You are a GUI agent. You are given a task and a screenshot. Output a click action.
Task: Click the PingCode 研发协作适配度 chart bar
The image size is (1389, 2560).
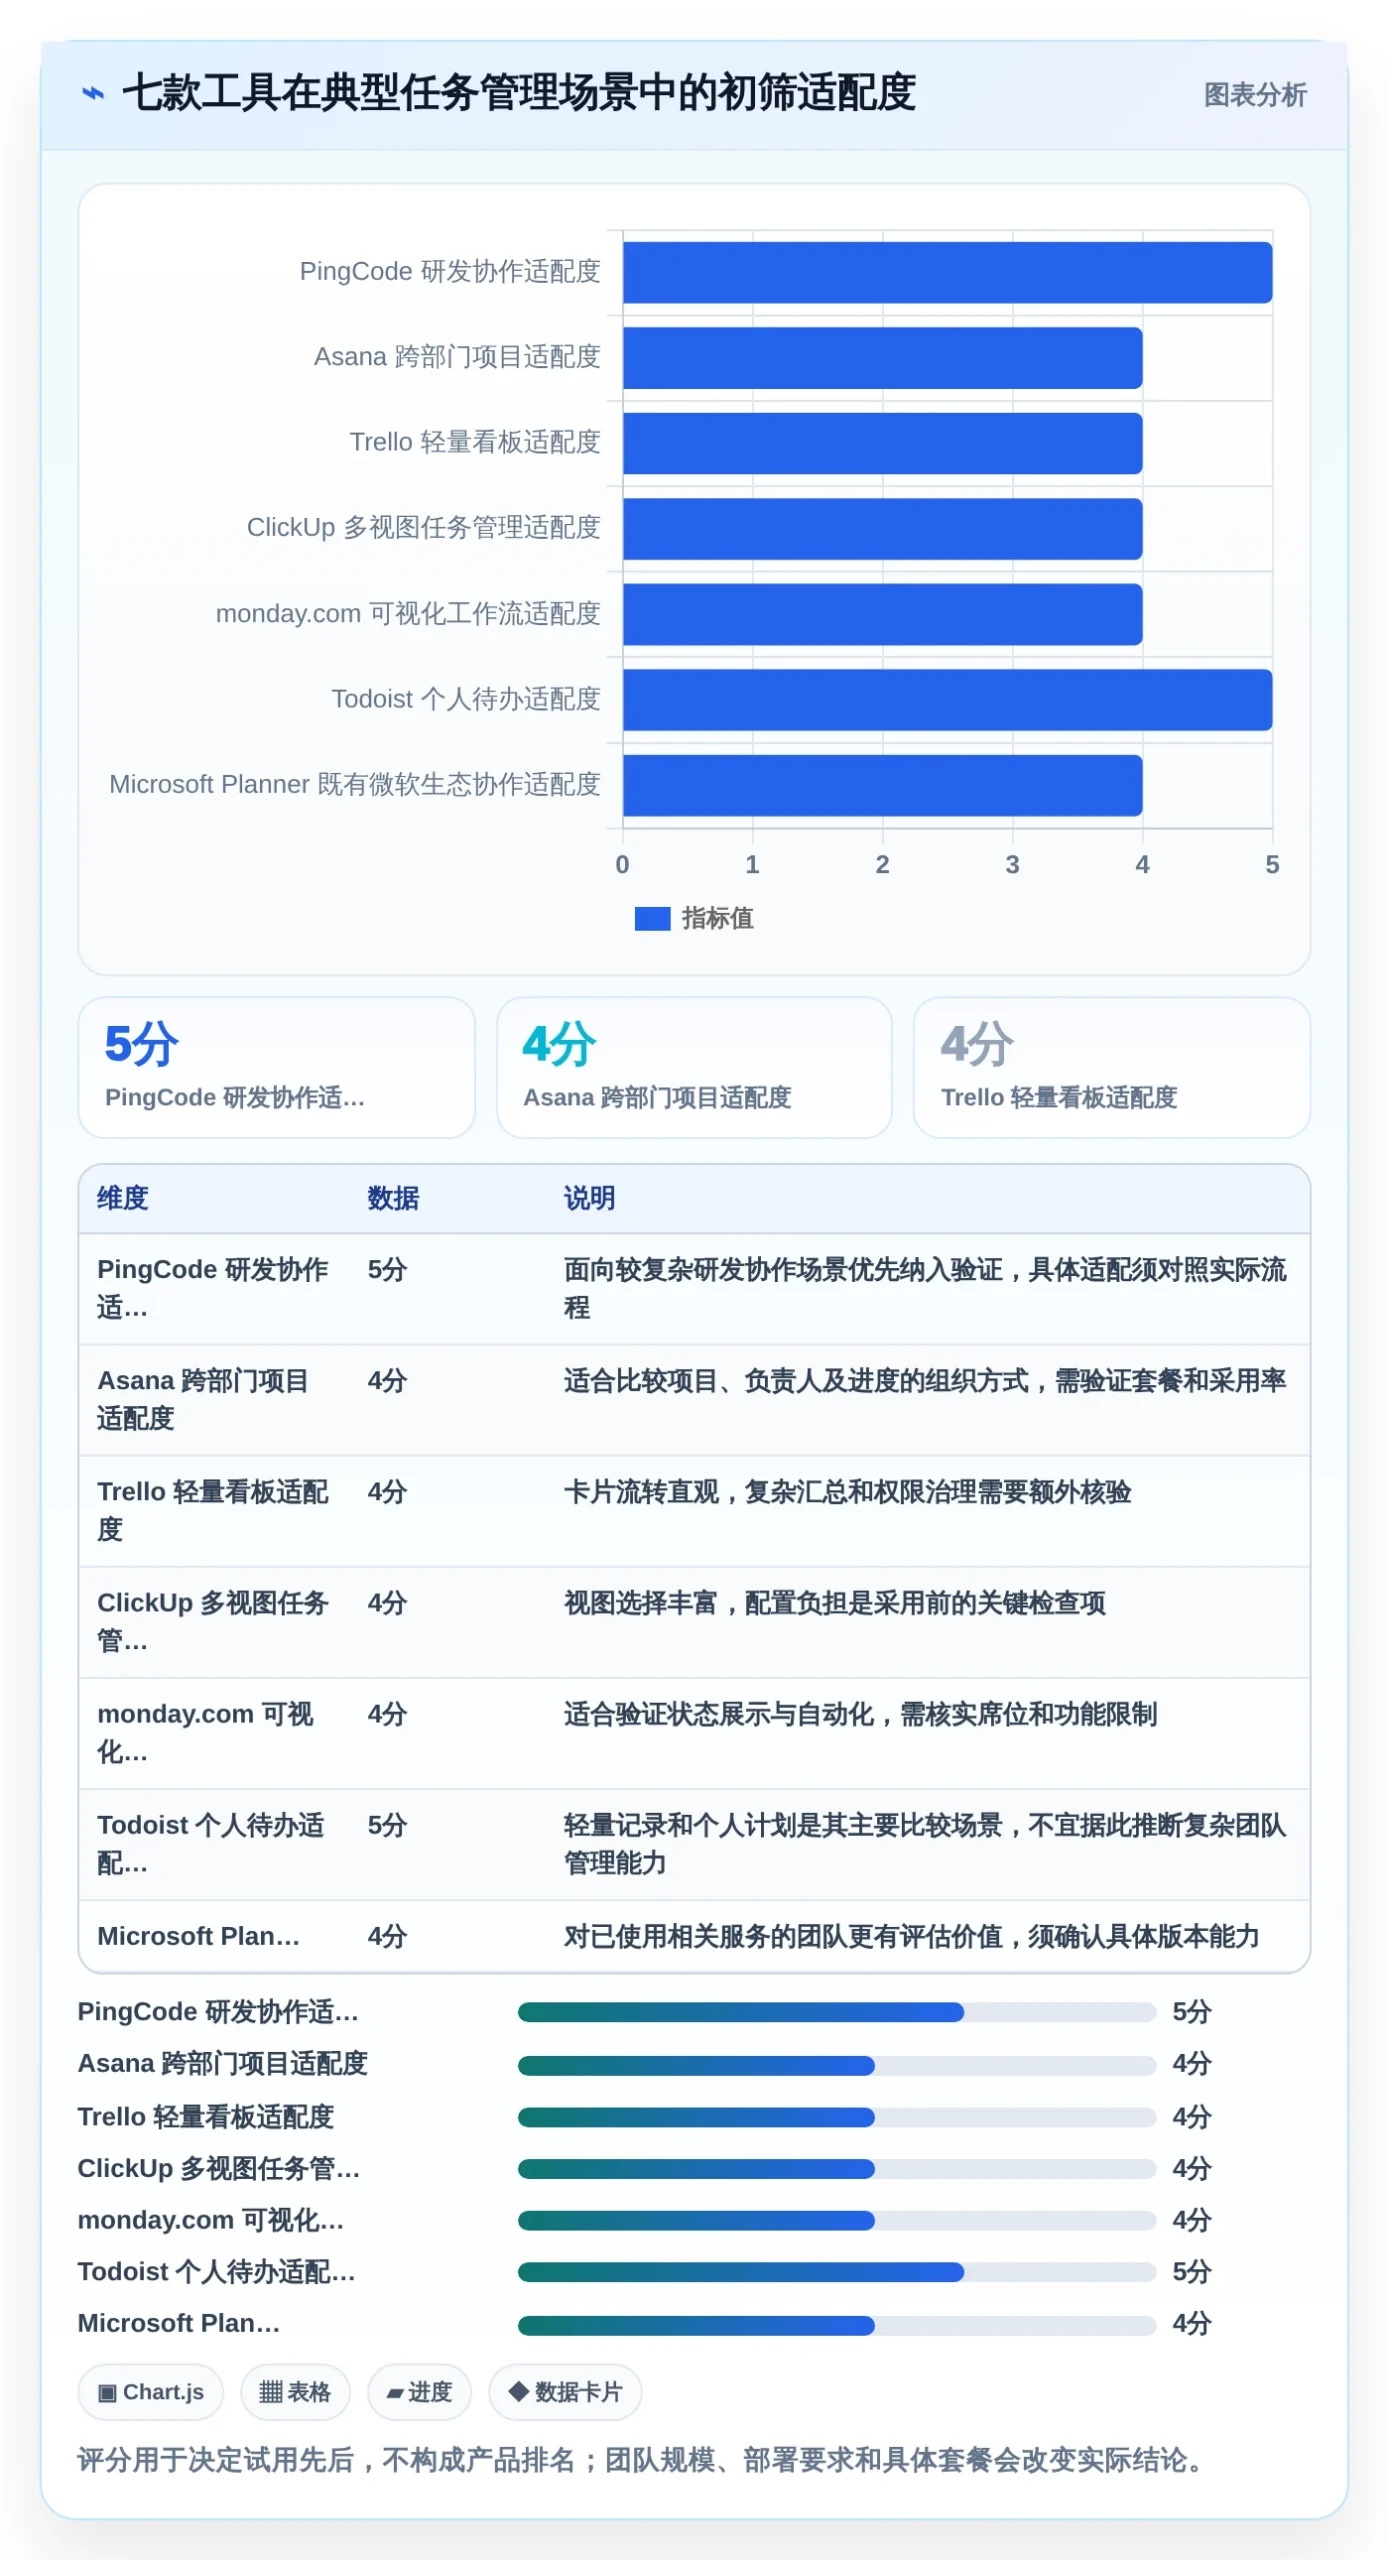[x=947, y=272]
